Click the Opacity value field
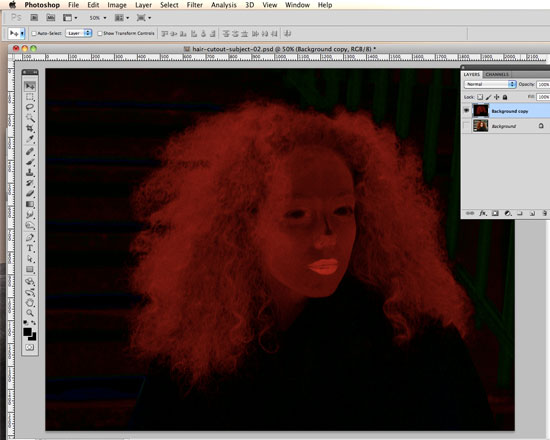This screenshot has width=550, height=440. coord(543,84)
